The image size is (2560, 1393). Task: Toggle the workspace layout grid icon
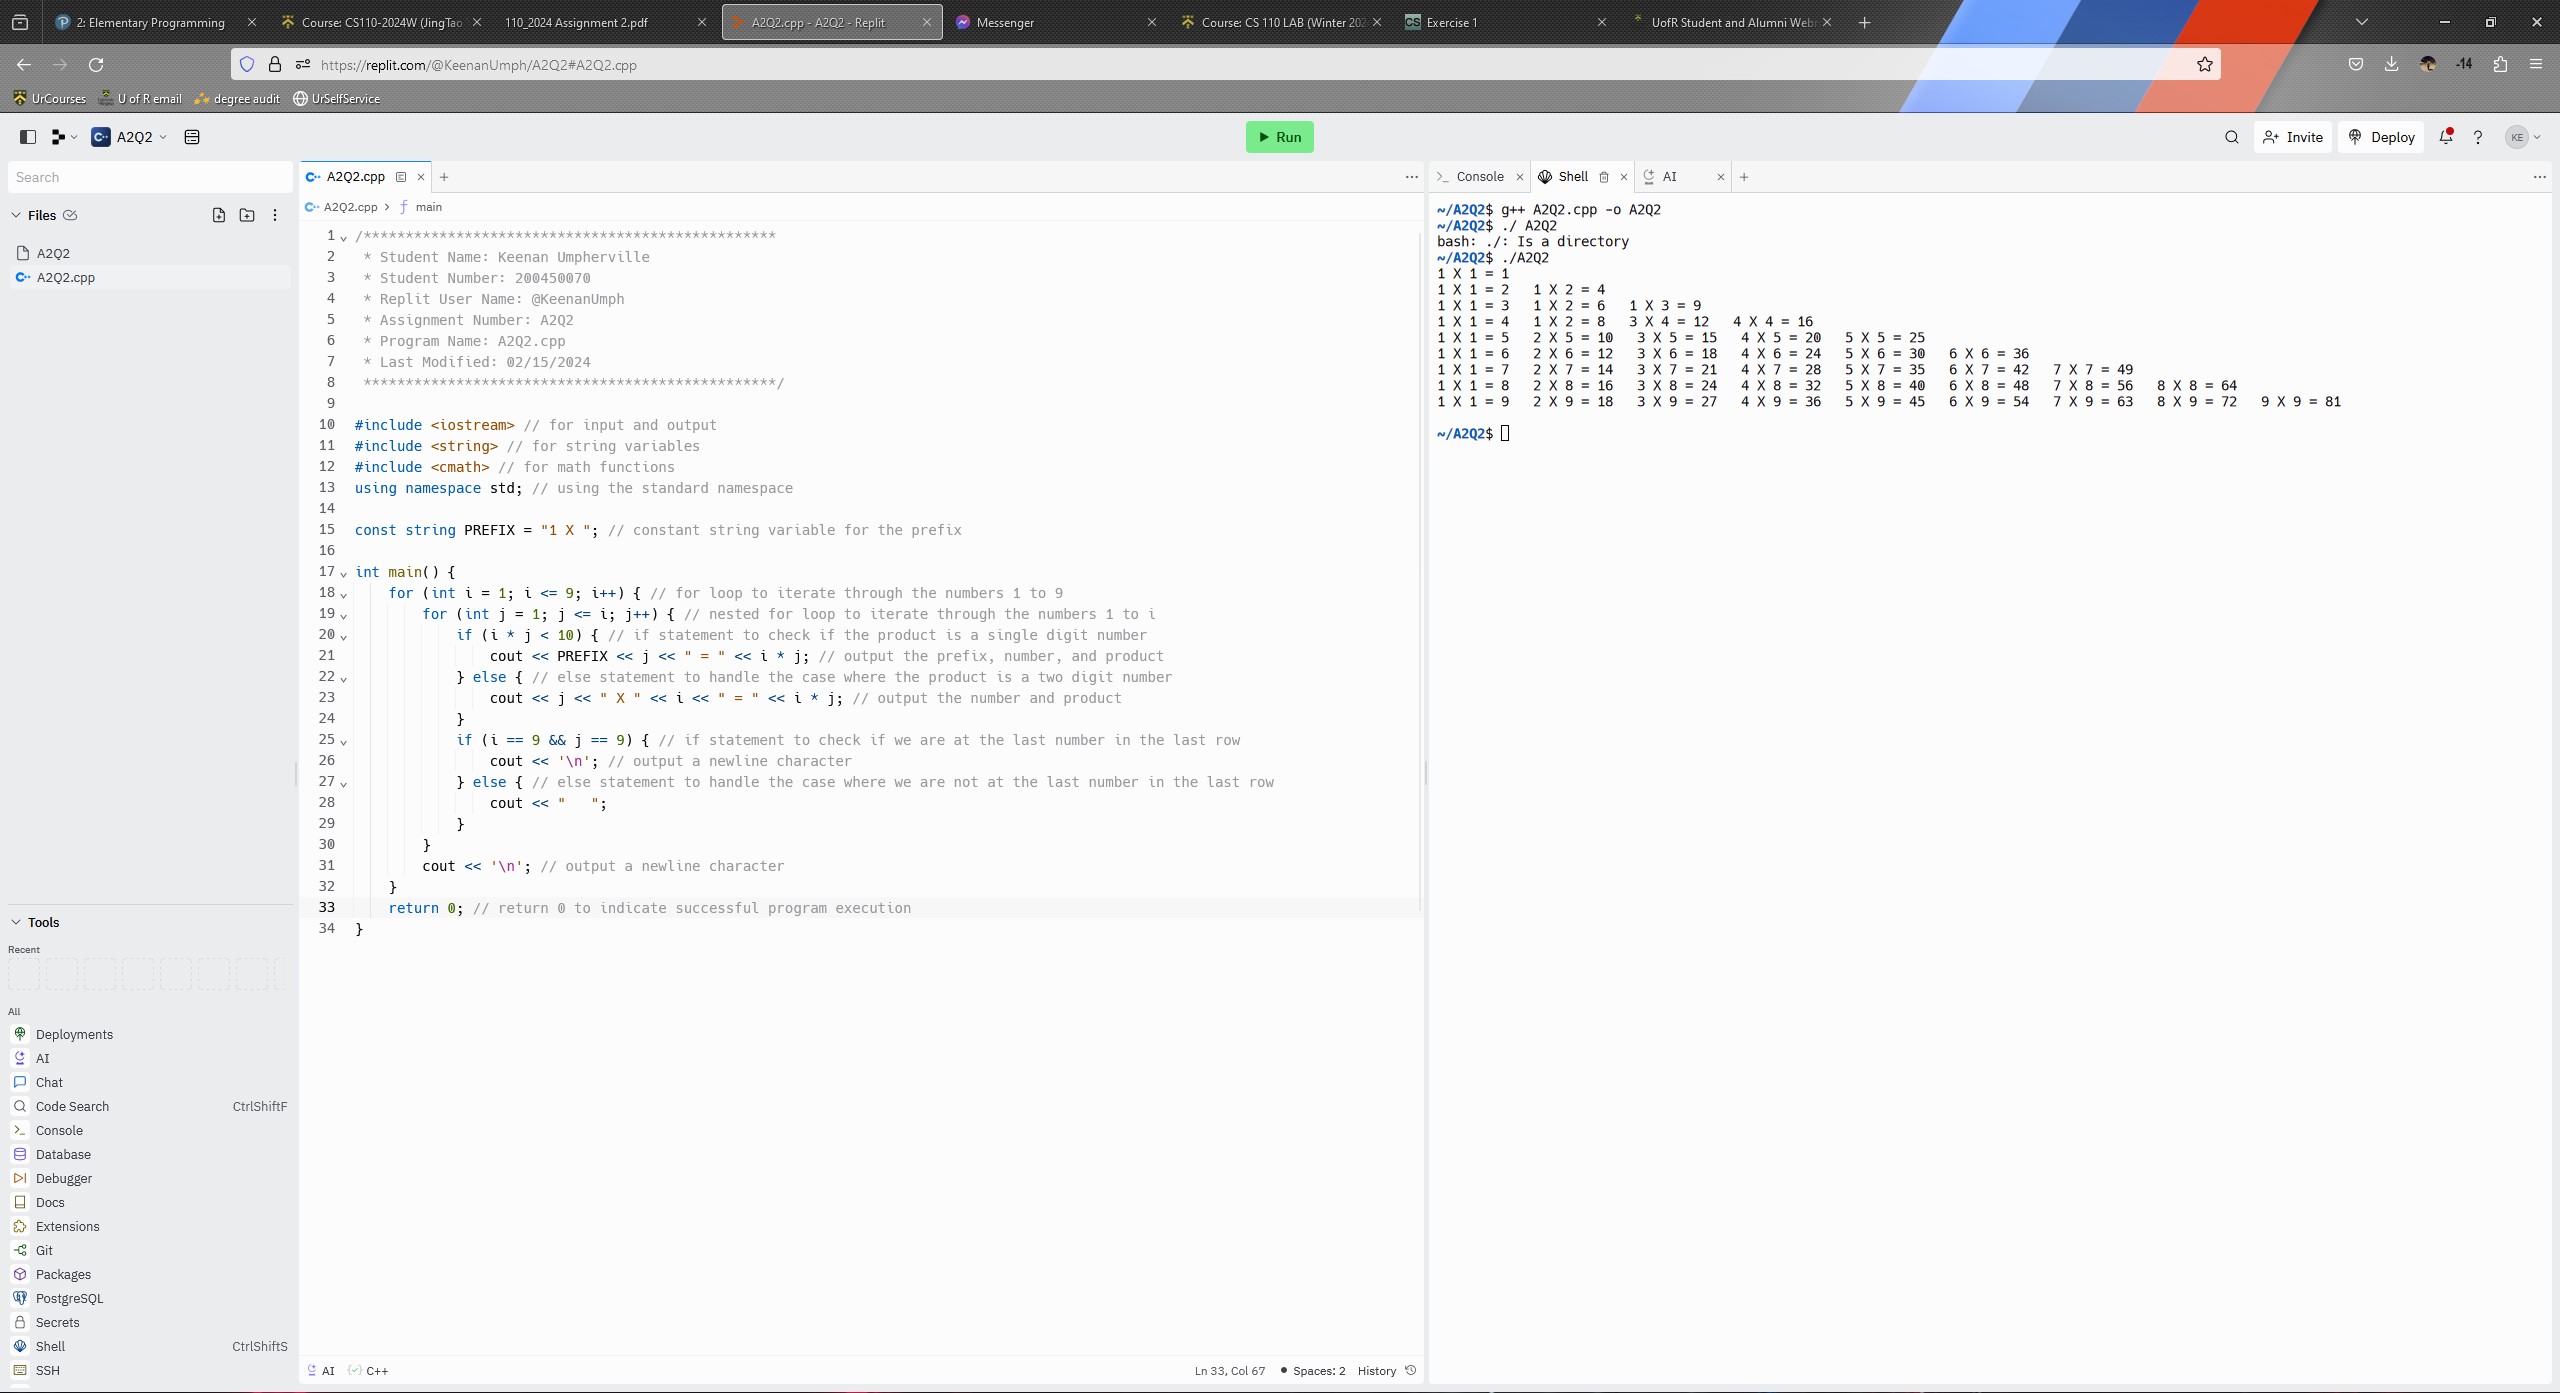coord(191,137)
